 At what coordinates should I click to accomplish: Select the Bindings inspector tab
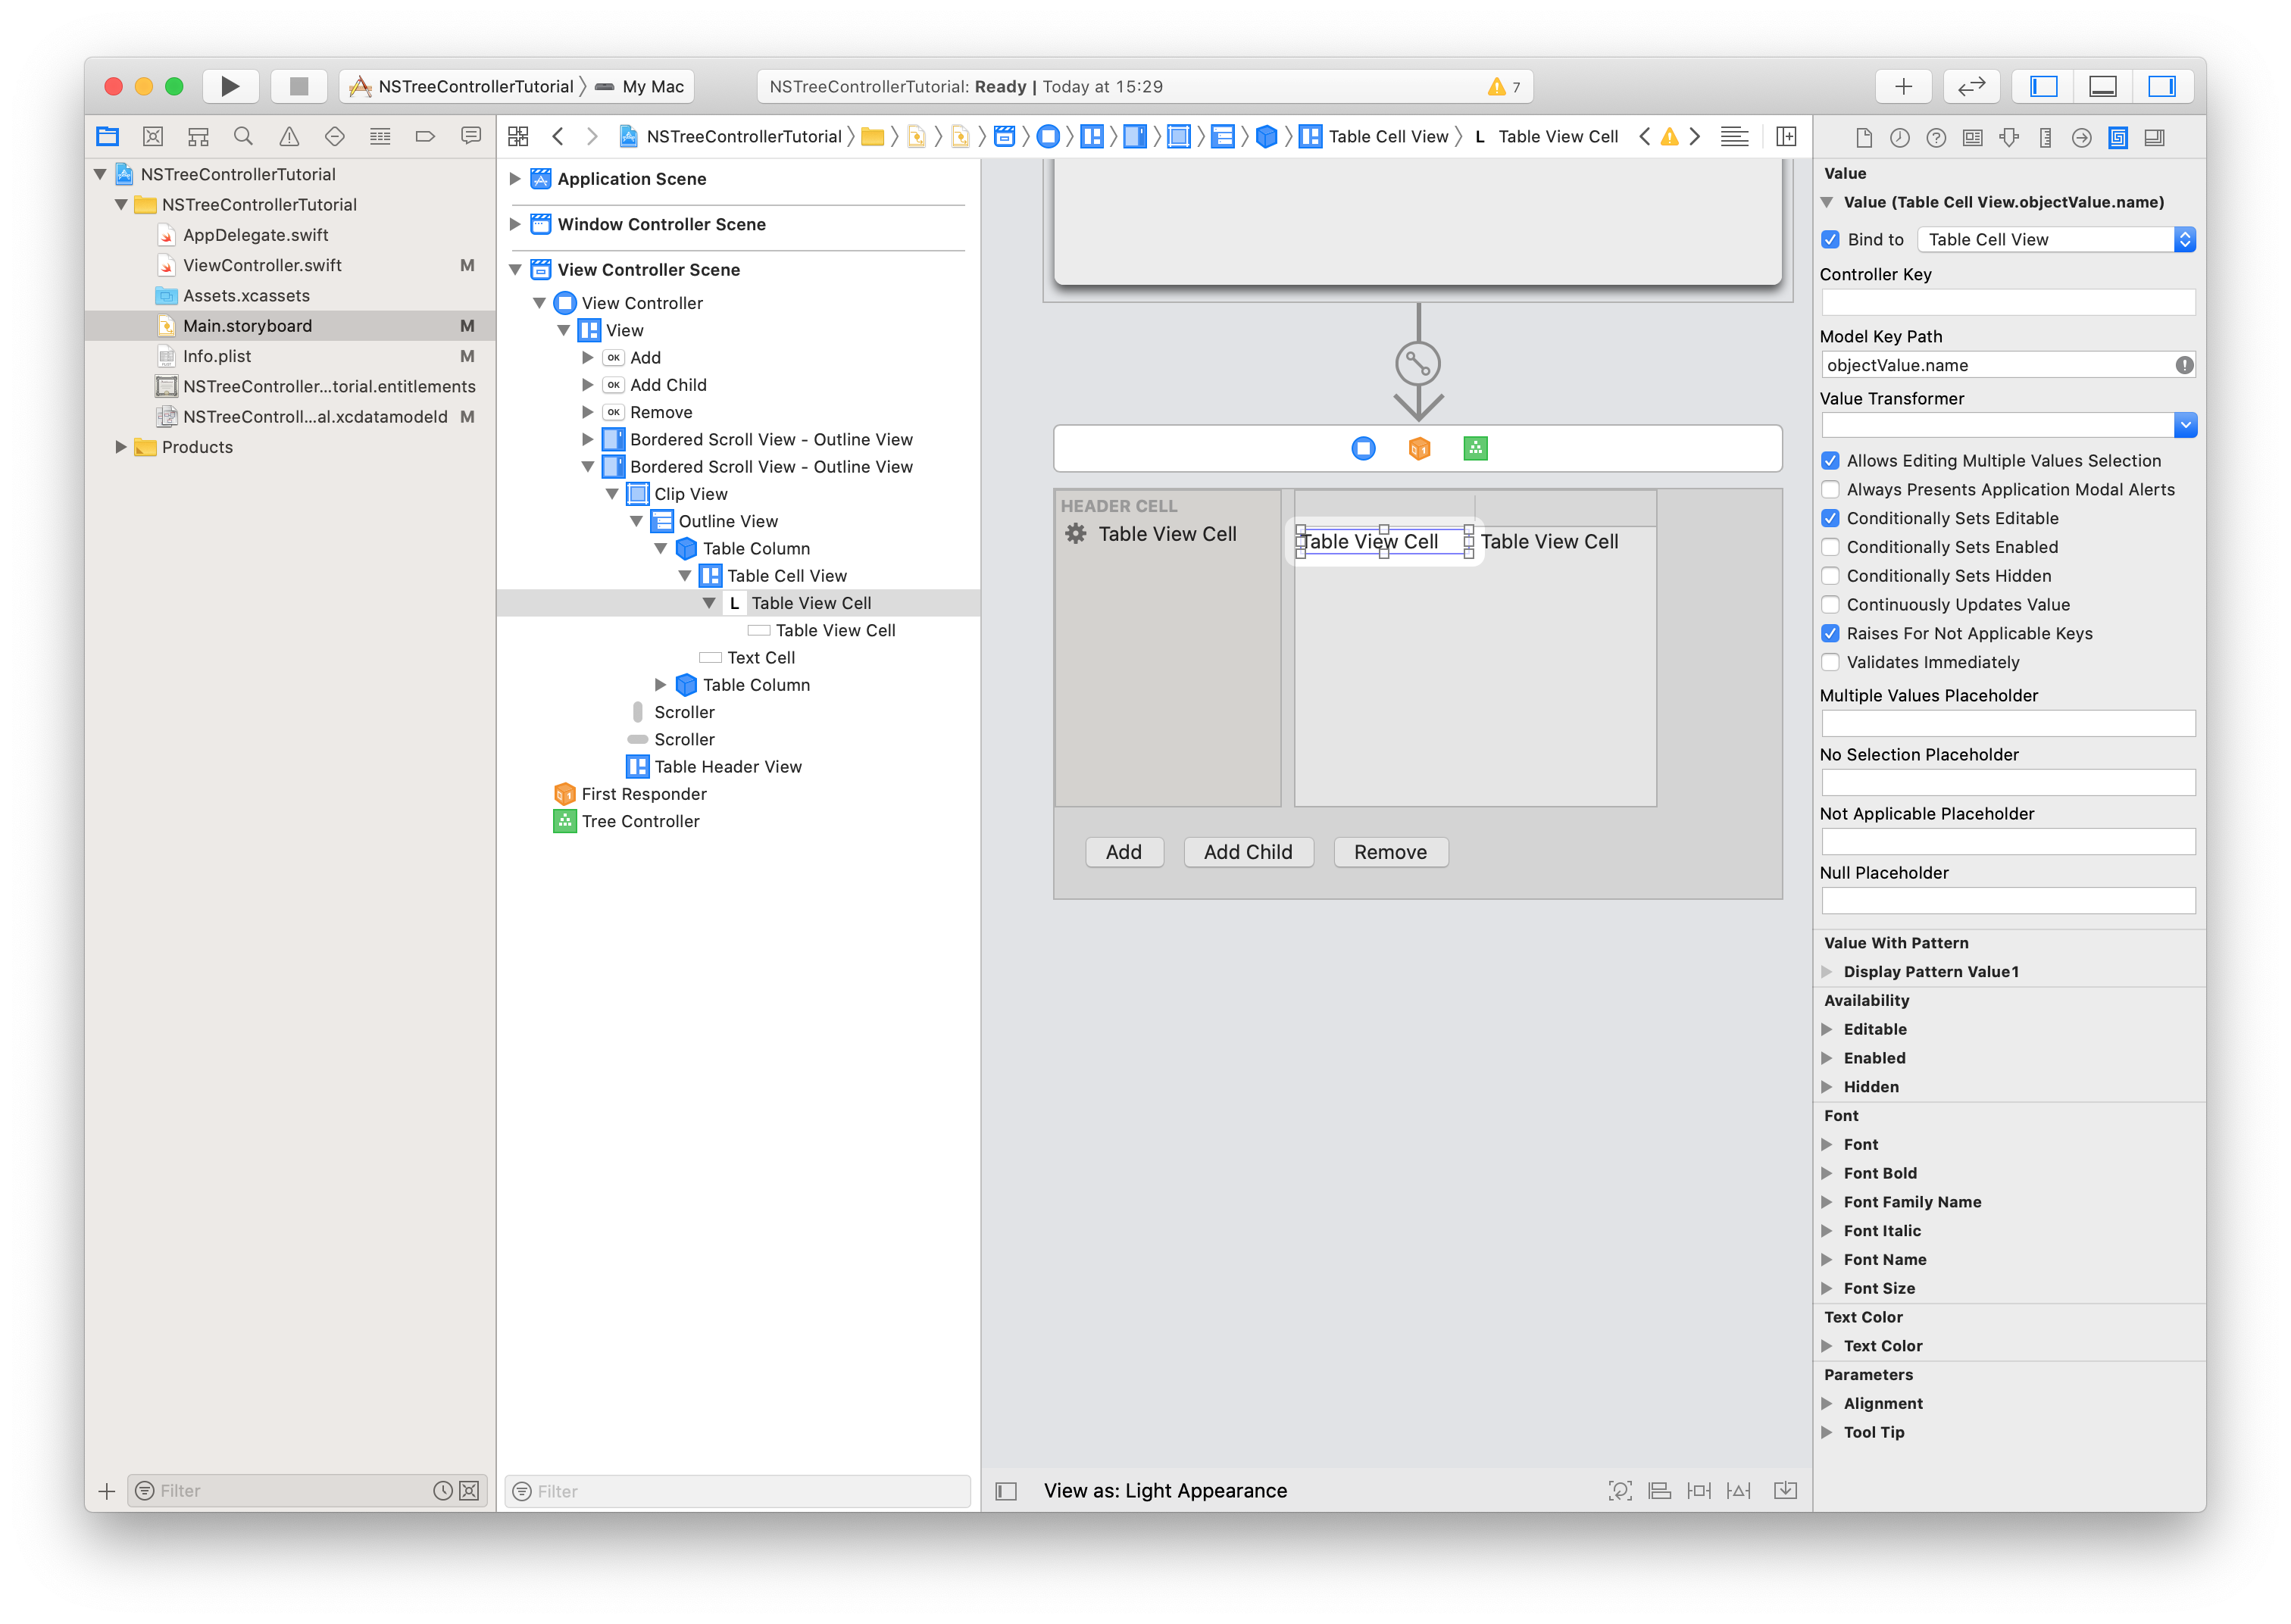[2118, 137]
